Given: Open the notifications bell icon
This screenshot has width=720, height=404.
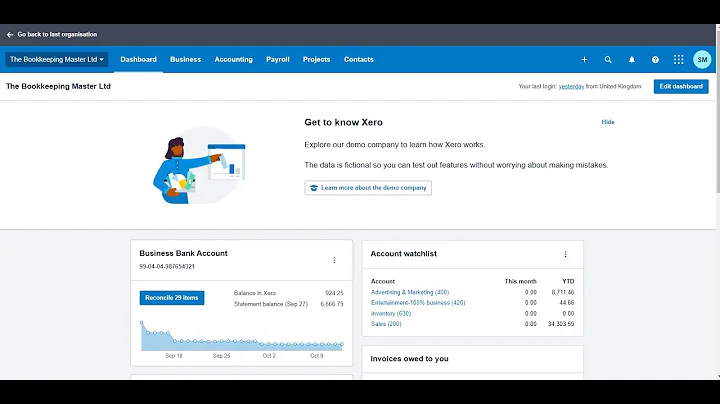Looking at the screenshot, I should [x=632, y=60].
